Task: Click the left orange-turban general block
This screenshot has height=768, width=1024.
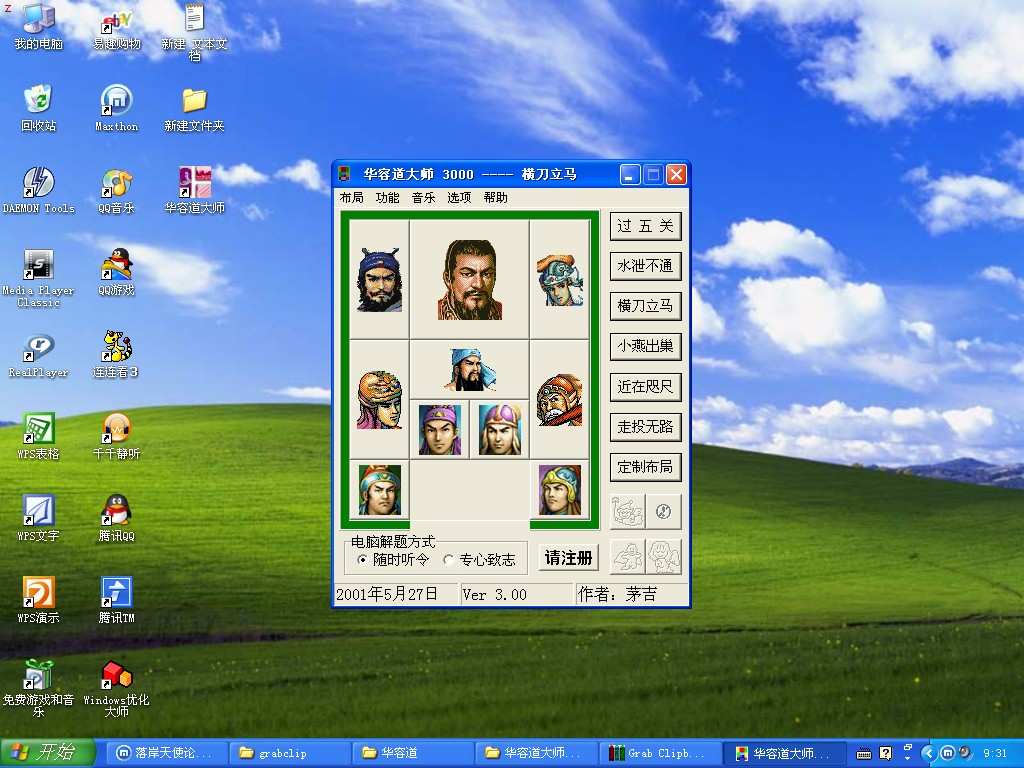Action: pyautogui.click(x=379, y=399)
